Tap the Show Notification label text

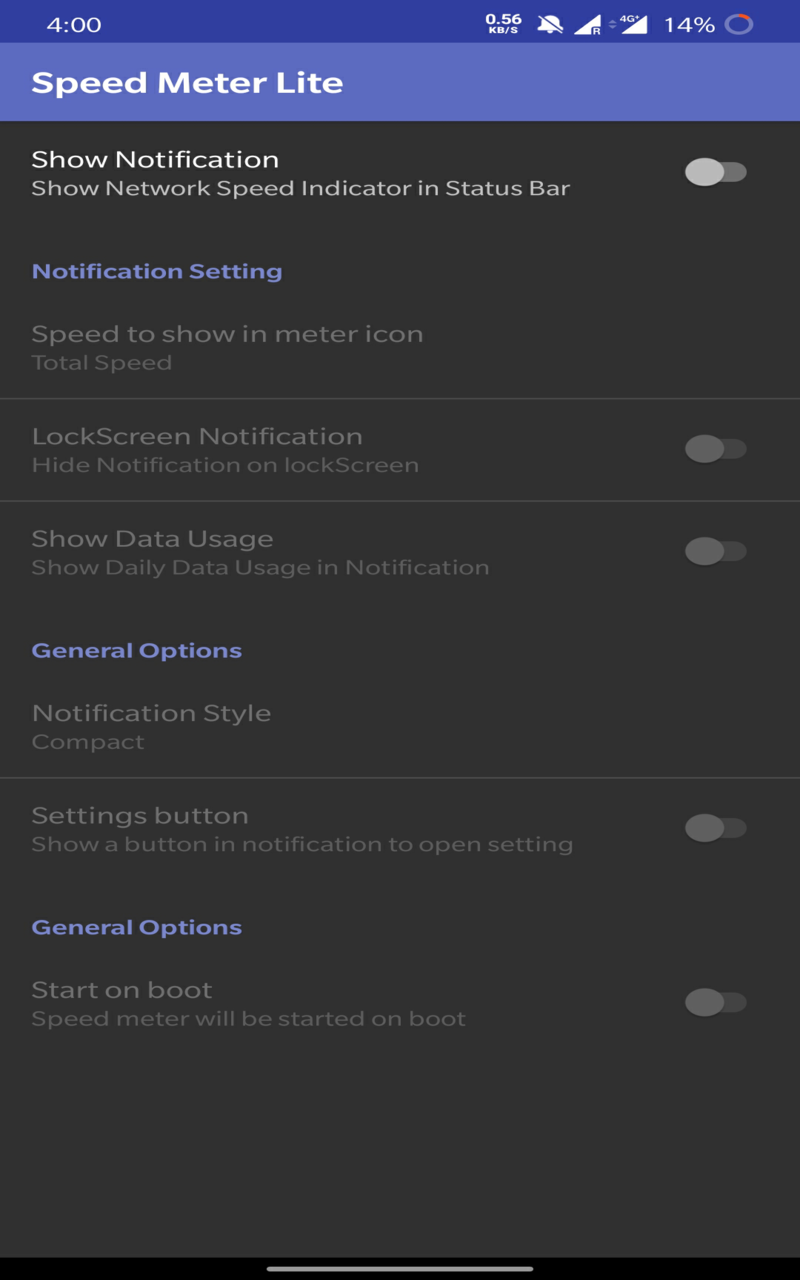pos(155,159)
